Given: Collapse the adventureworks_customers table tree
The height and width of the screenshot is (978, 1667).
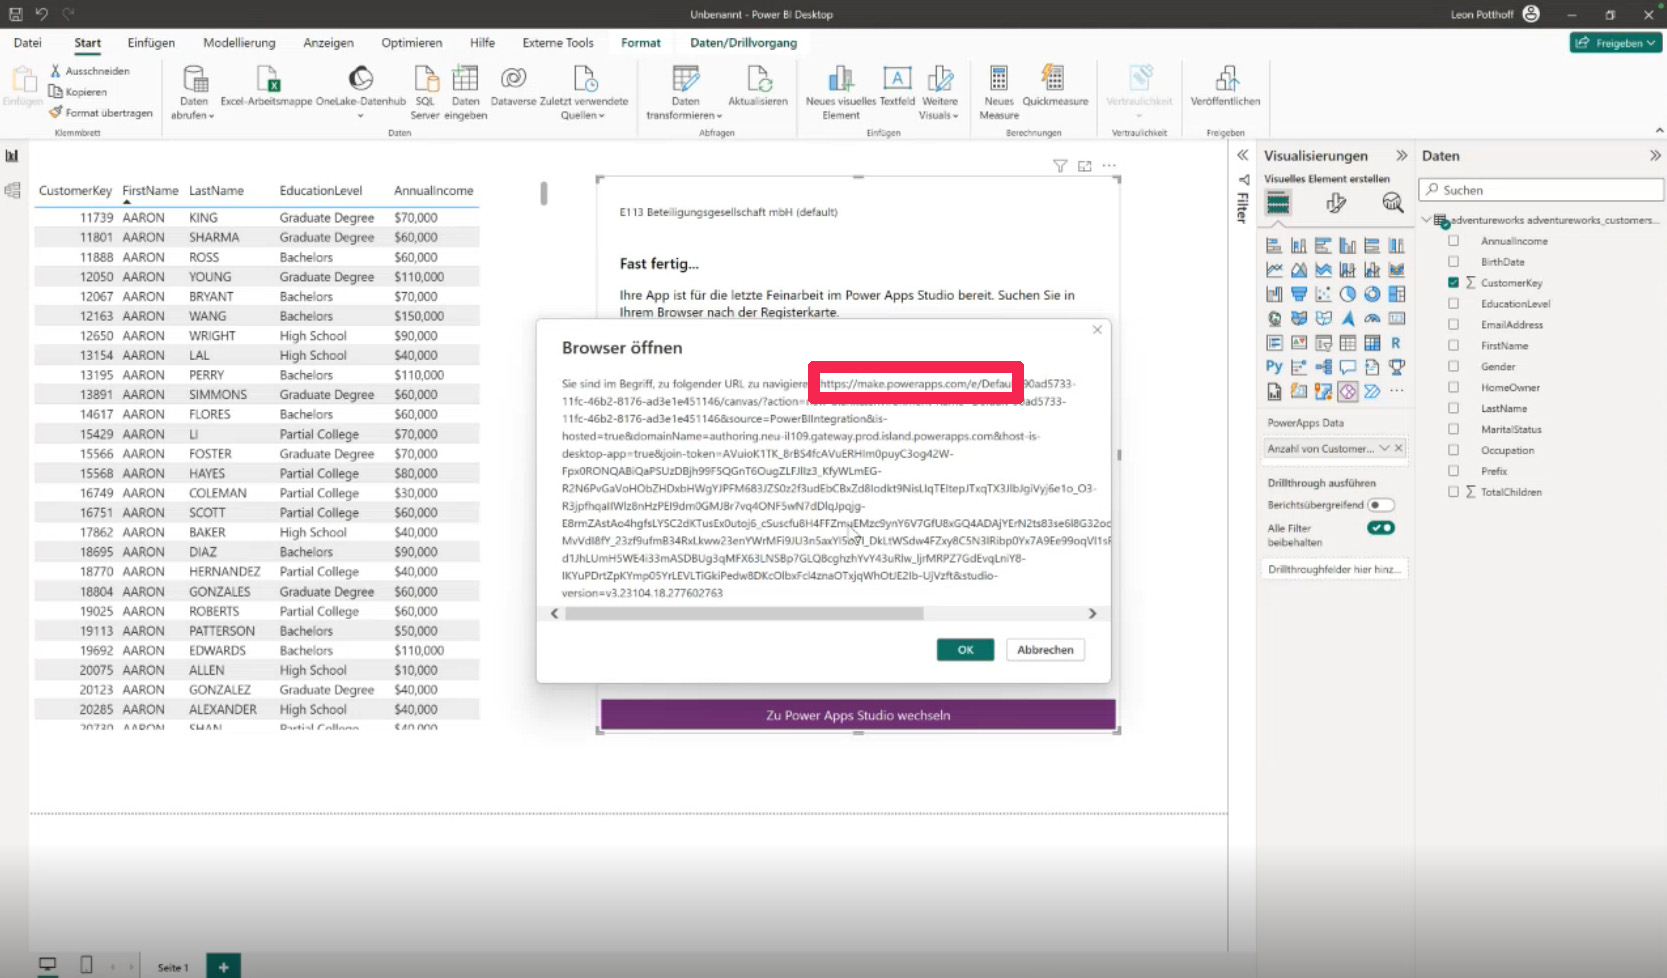Looking at the screenshot, I should pos(1426,220).
